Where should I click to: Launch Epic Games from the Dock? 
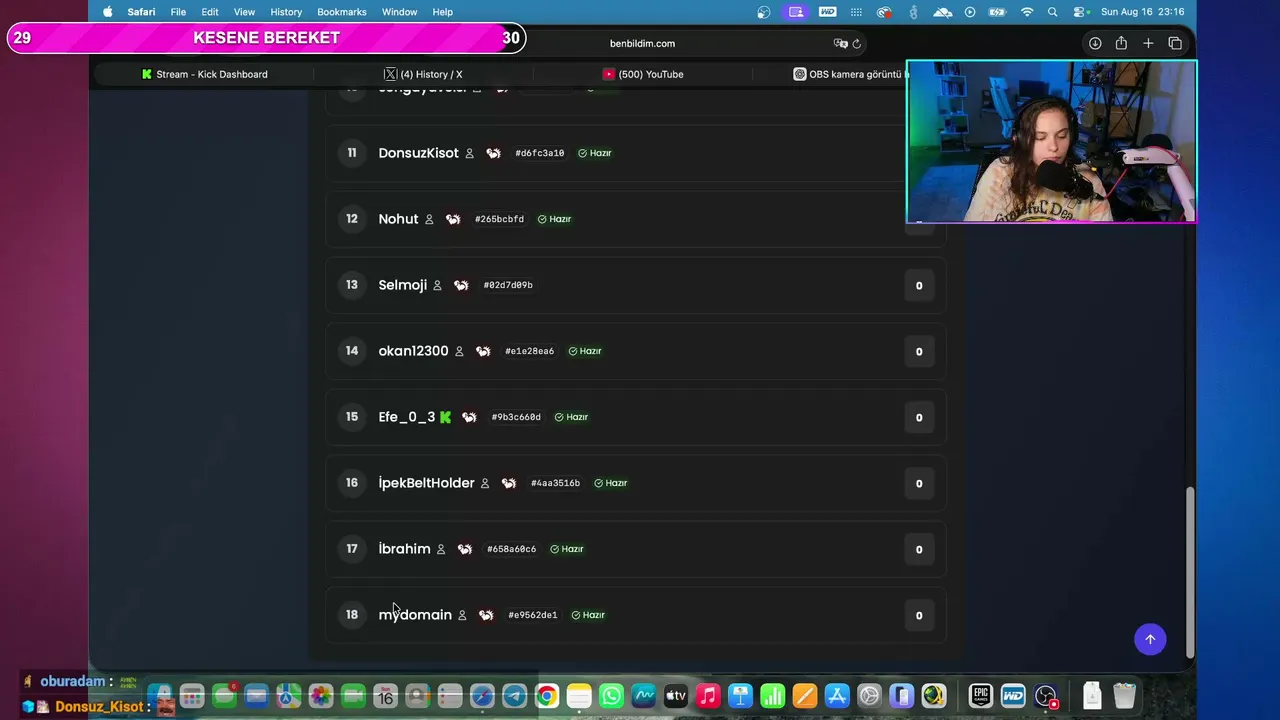pyautogui.click(x=980, y=696)
